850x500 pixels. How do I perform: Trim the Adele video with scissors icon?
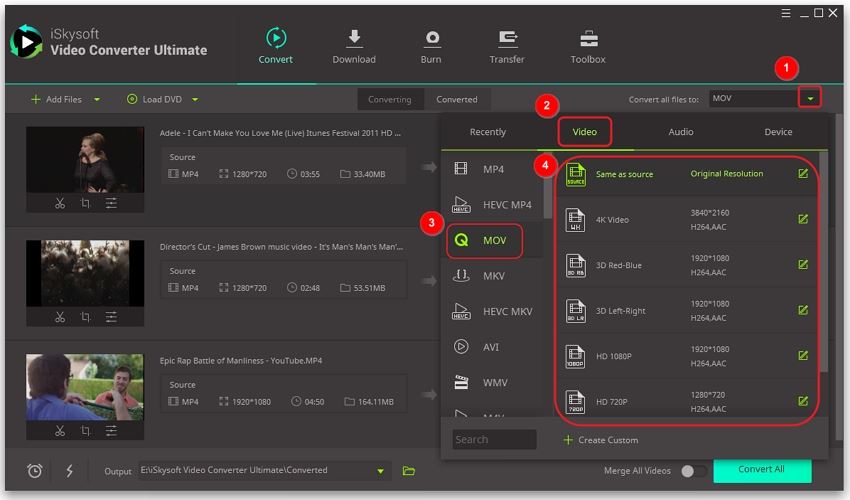coord(60,203)
